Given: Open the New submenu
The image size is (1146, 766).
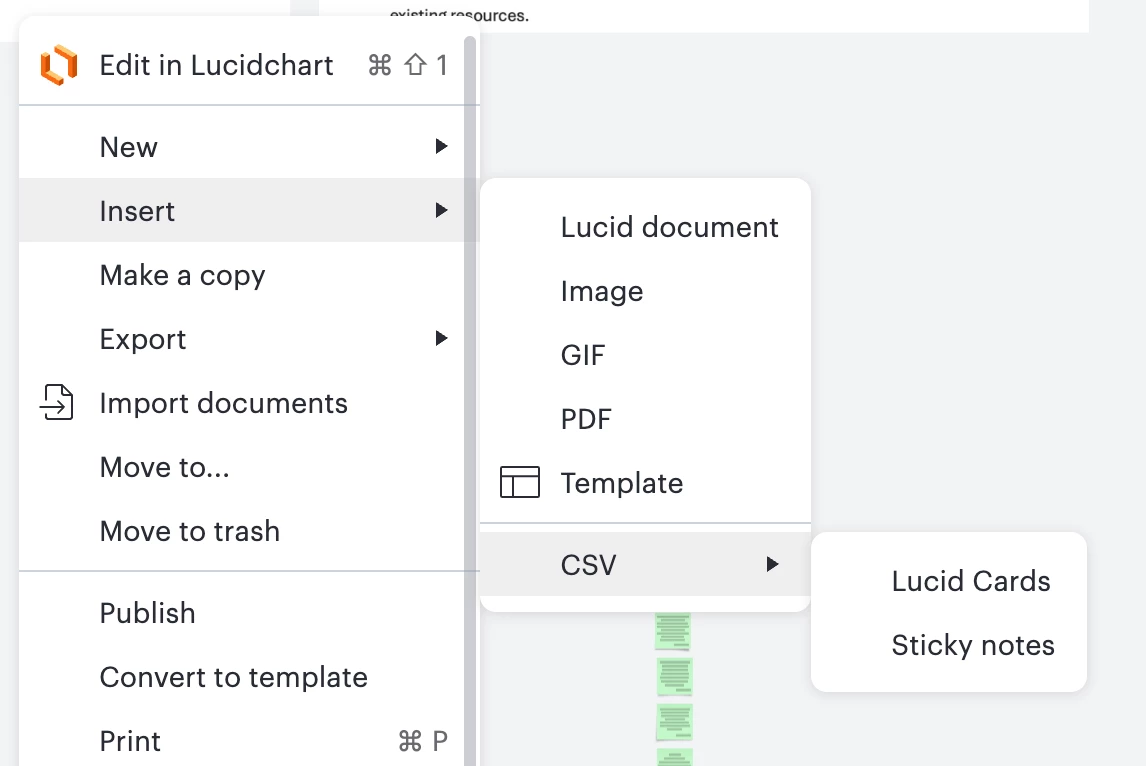Looking at the screenshot, I should pos(241,146).
